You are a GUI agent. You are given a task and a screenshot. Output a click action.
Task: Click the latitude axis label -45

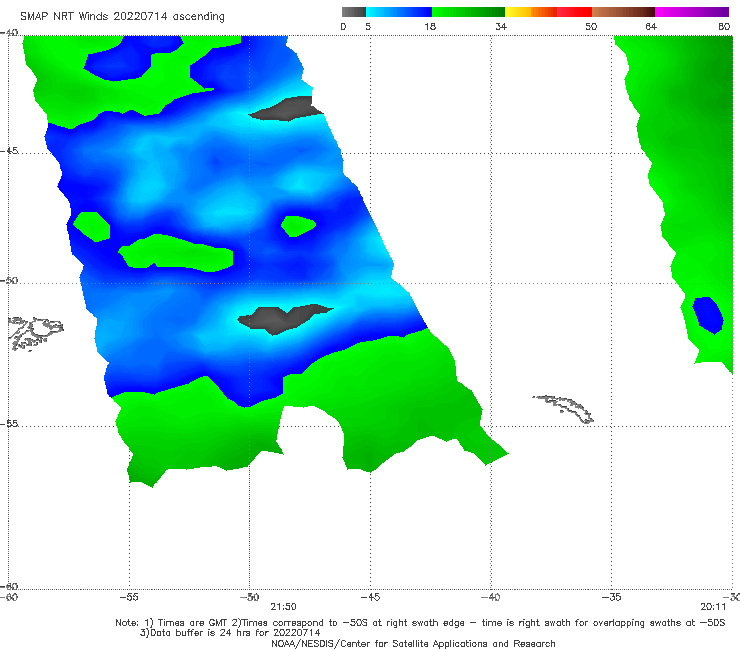click(x=9, y=151)
